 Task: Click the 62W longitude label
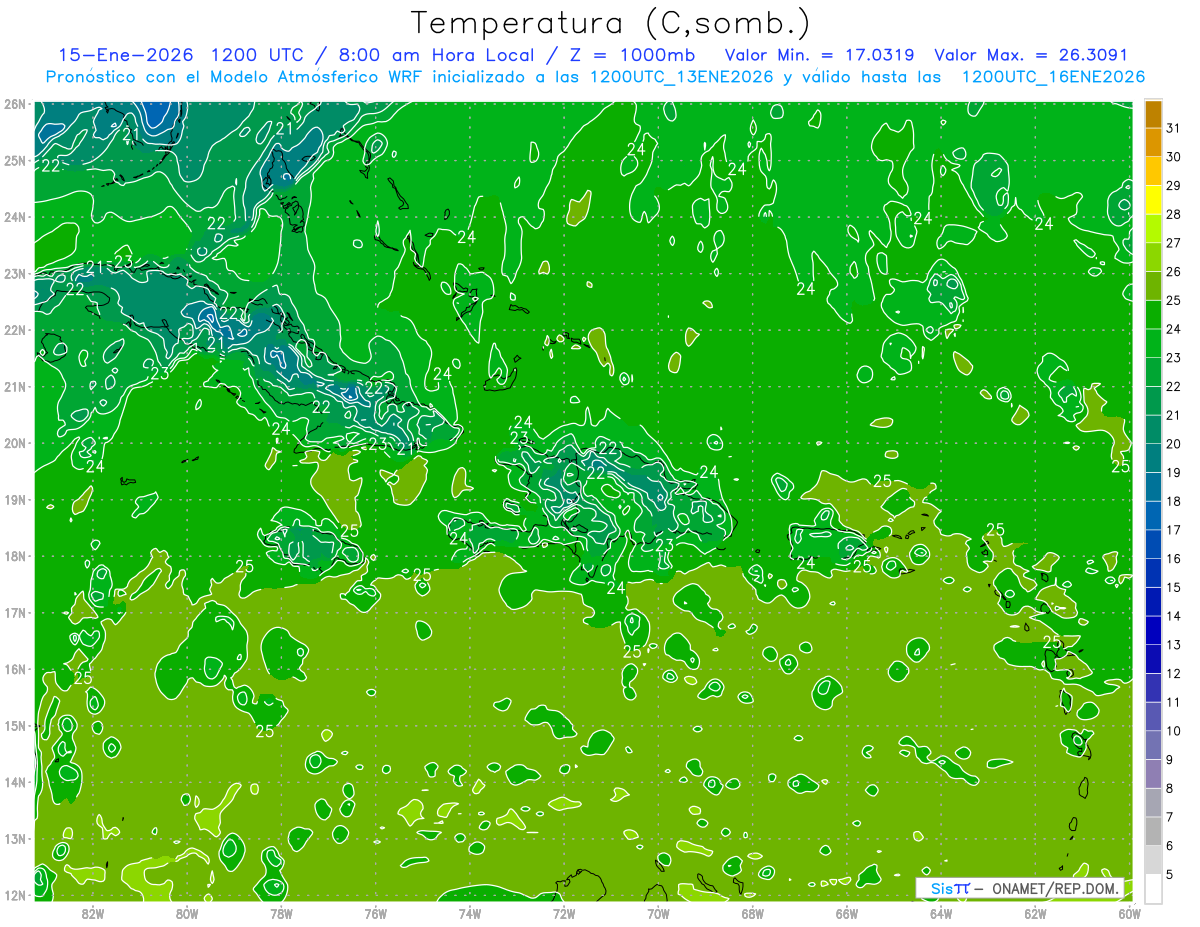[x=1035, y=913]
